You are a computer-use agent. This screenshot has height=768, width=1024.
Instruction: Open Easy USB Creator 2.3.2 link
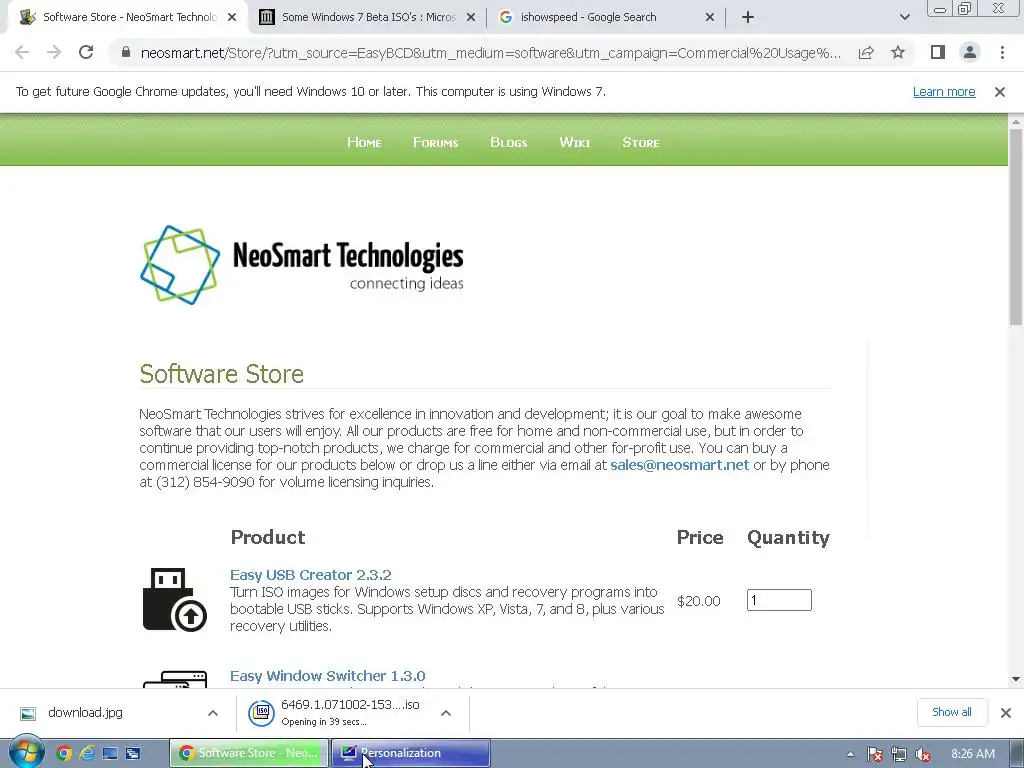[310, 575]
